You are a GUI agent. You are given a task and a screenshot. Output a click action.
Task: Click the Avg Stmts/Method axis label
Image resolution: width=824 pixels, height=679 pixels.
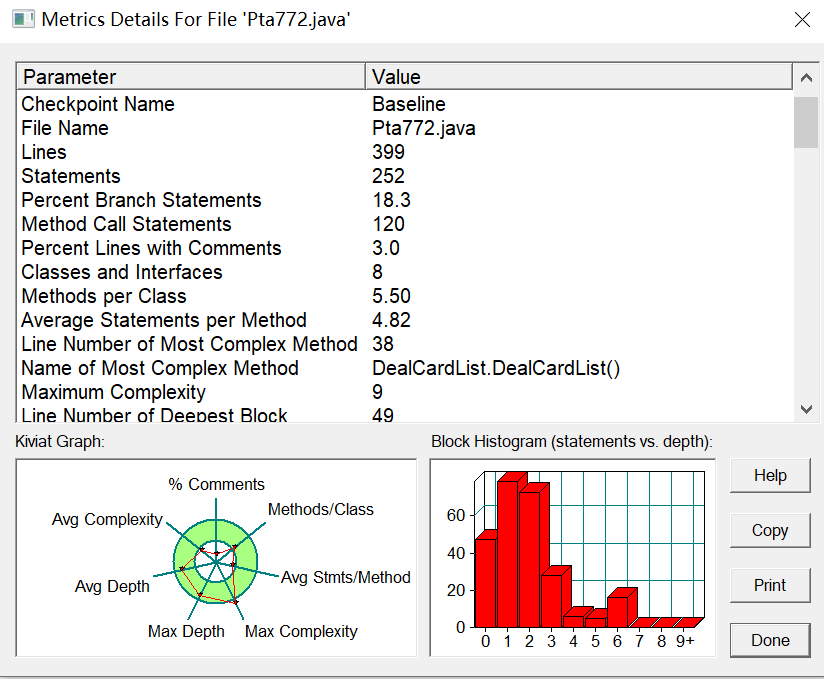pyautogui.click(x=346, y=577)
